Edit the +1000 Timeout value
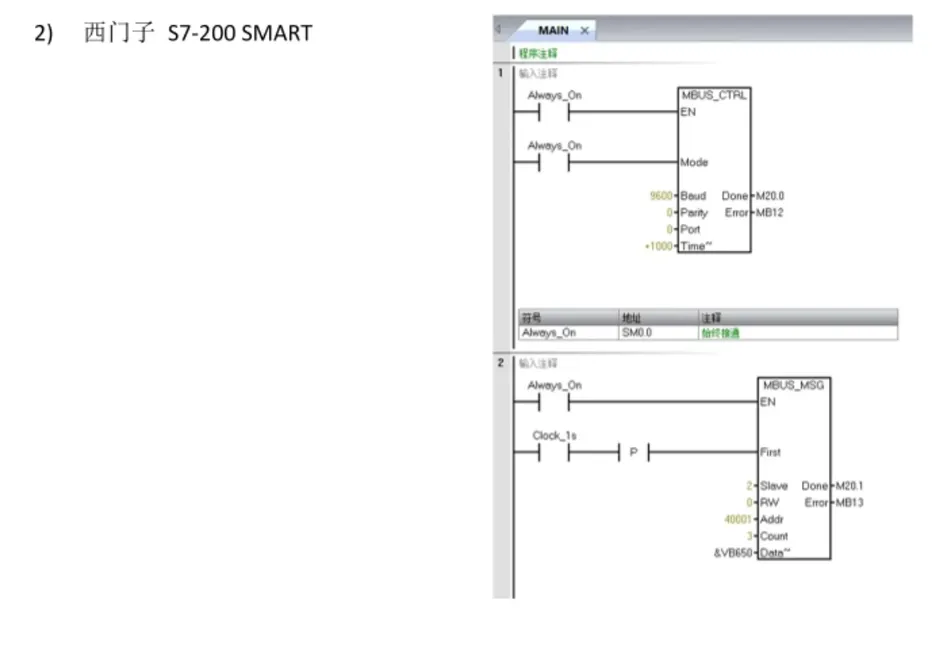Image resolution: width=949 pixels, height=647 pixels. coord(659,246)
